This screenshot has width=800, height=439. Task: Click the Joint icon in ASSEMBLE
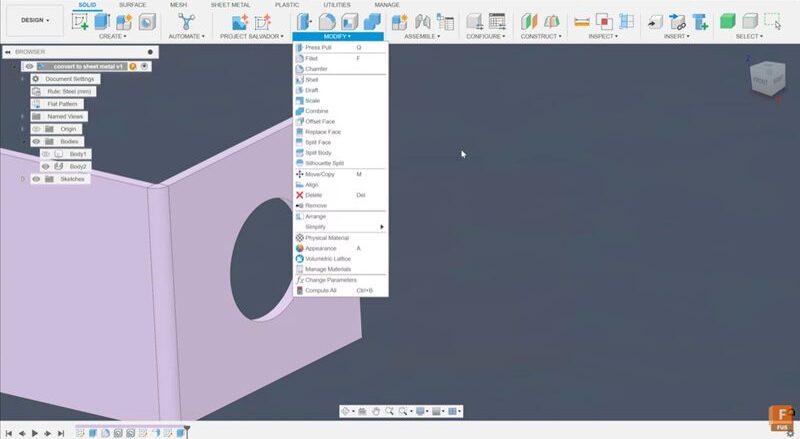click(x=422, y=21)
